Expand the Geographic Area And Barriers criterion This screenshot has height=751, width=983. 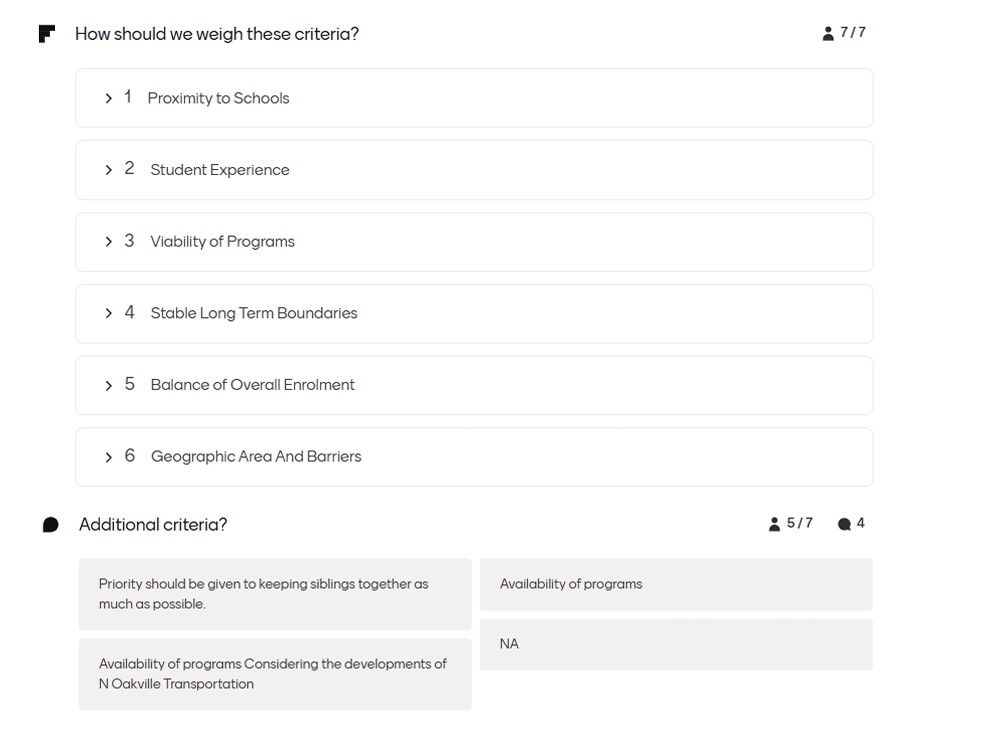click(108, 456)
